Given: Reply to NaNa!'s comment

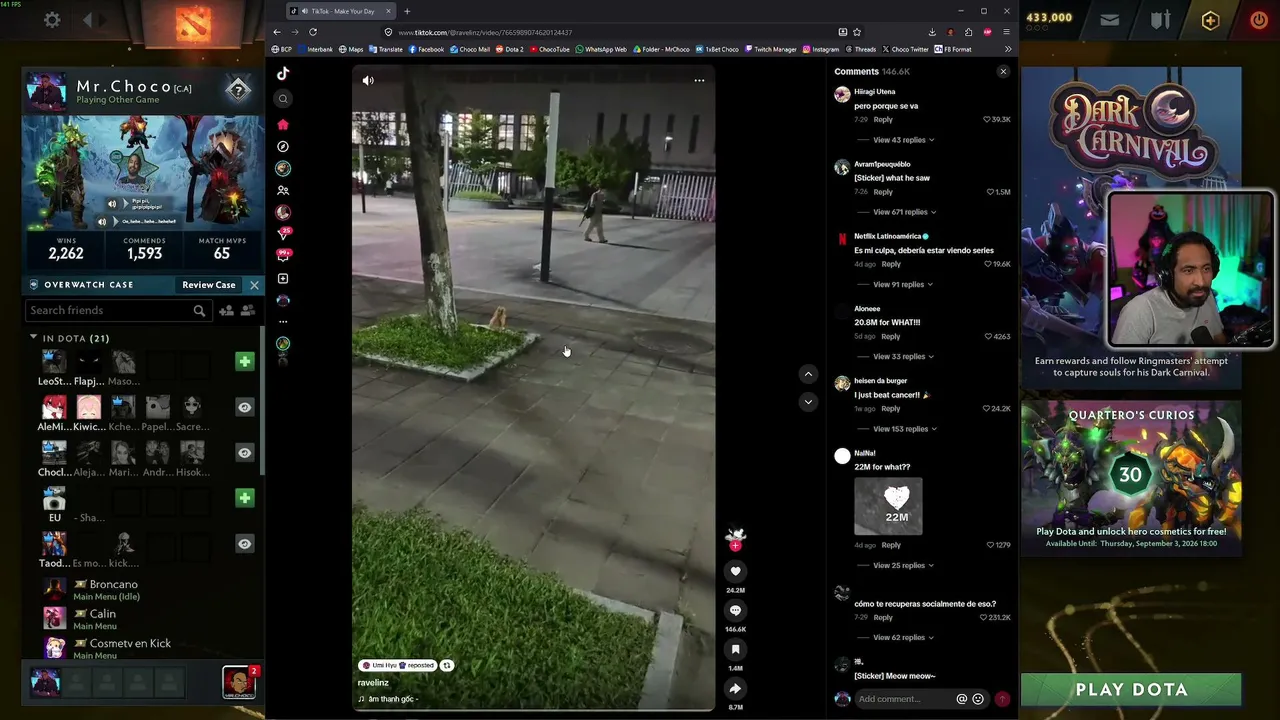Looking at the screenshot, I should 891,545.
